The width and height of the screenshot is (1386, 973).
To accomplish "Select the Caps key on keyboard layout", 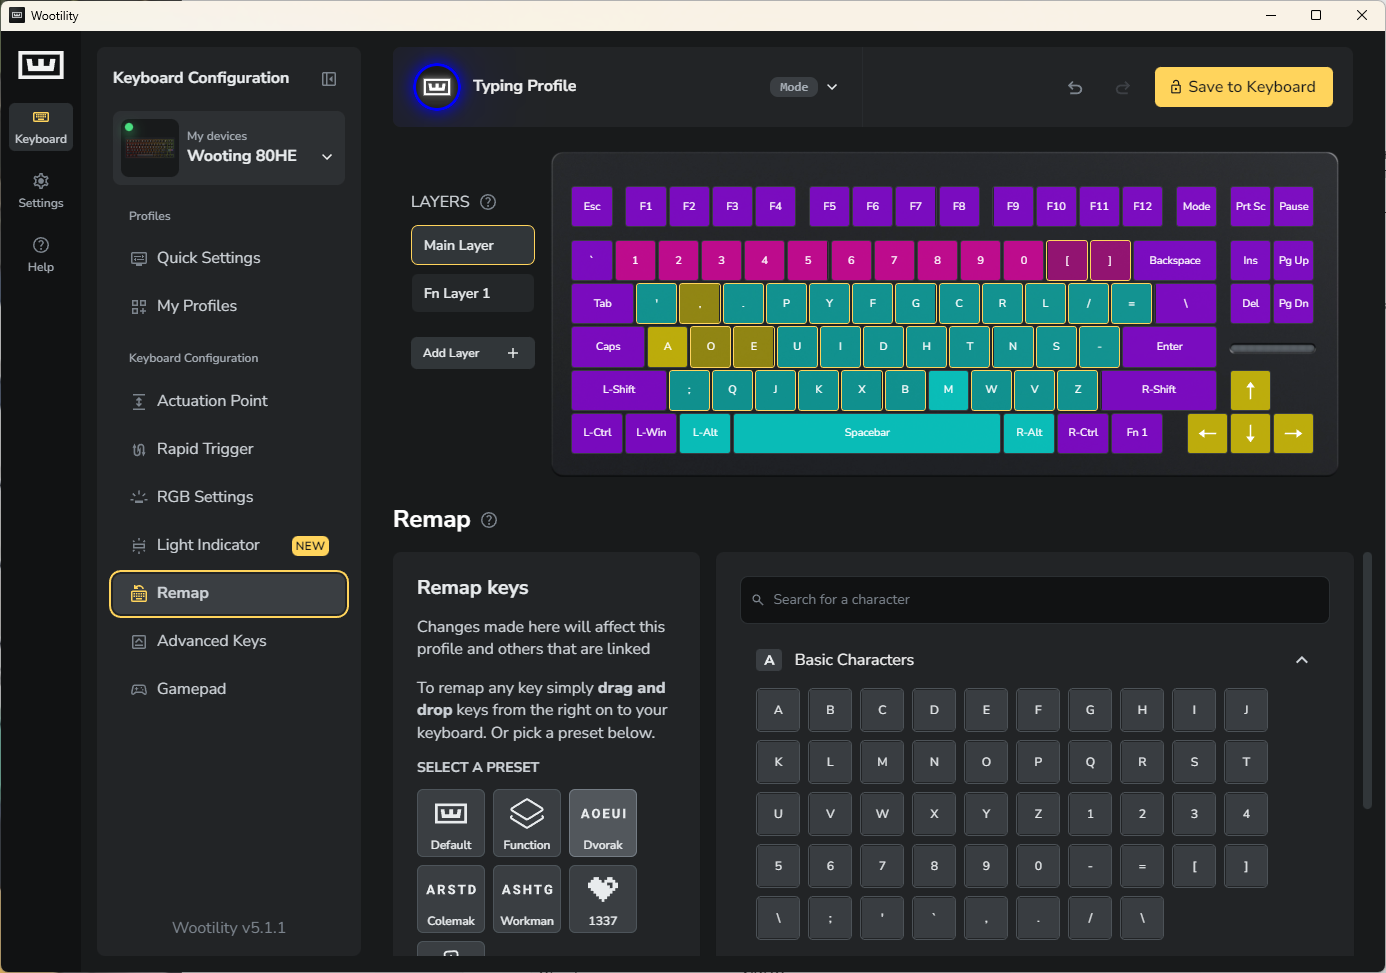I will pyautogui.click(x=608, y=347).
